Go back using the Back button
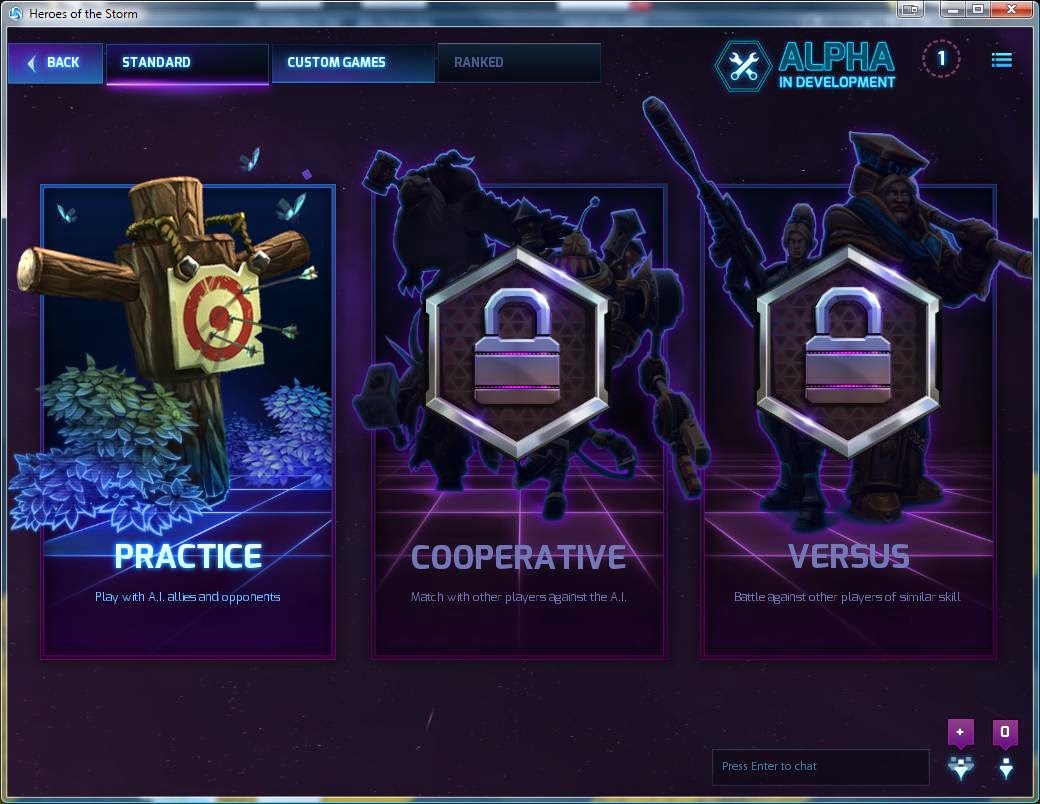Image resolution: width=1040 pixels, height=804 pixels. click(56, 63)
